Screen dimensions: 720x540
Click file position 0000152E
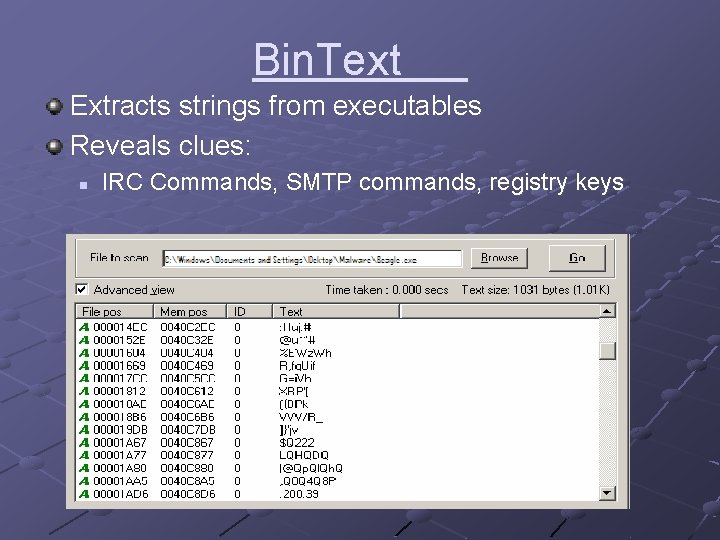coord(119,340)
